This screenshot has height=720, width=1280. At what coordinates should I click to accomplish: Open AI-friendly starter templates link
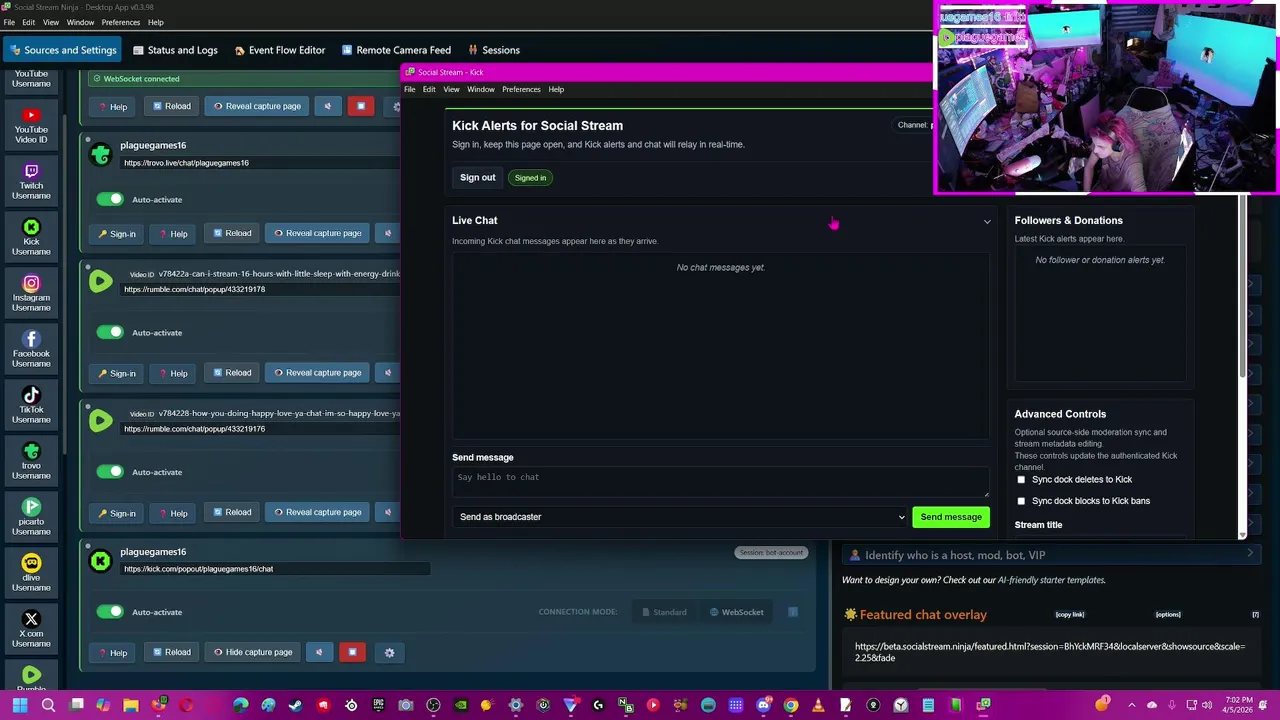pos(1051,580)
